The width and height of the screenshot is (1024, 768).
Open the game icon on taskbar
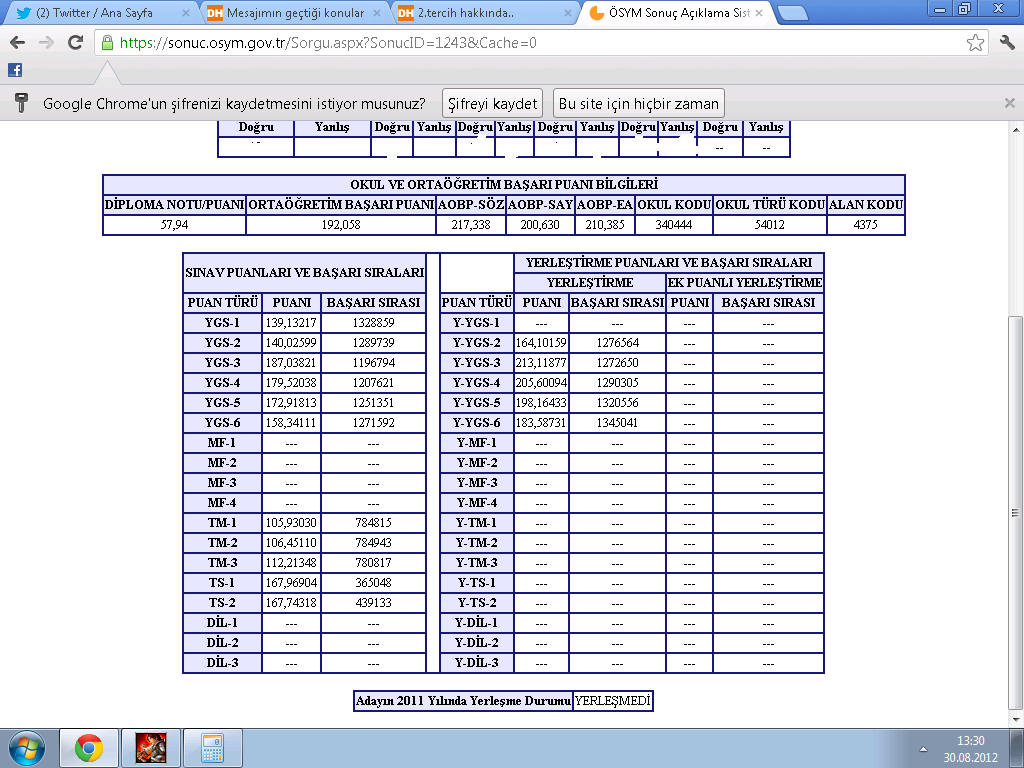pyautogui.click(x=151, y=748)
